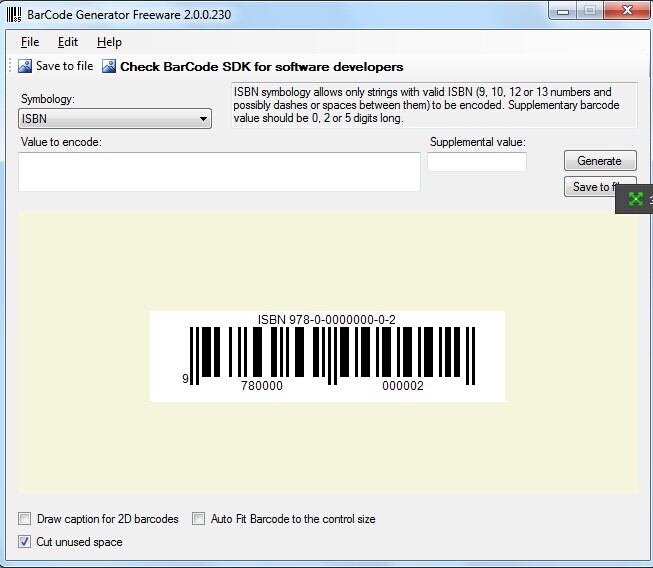The height and width of the screenshot is (568, 653).
Task: Click the ISBN symbology description text
Action: (434, 105)
